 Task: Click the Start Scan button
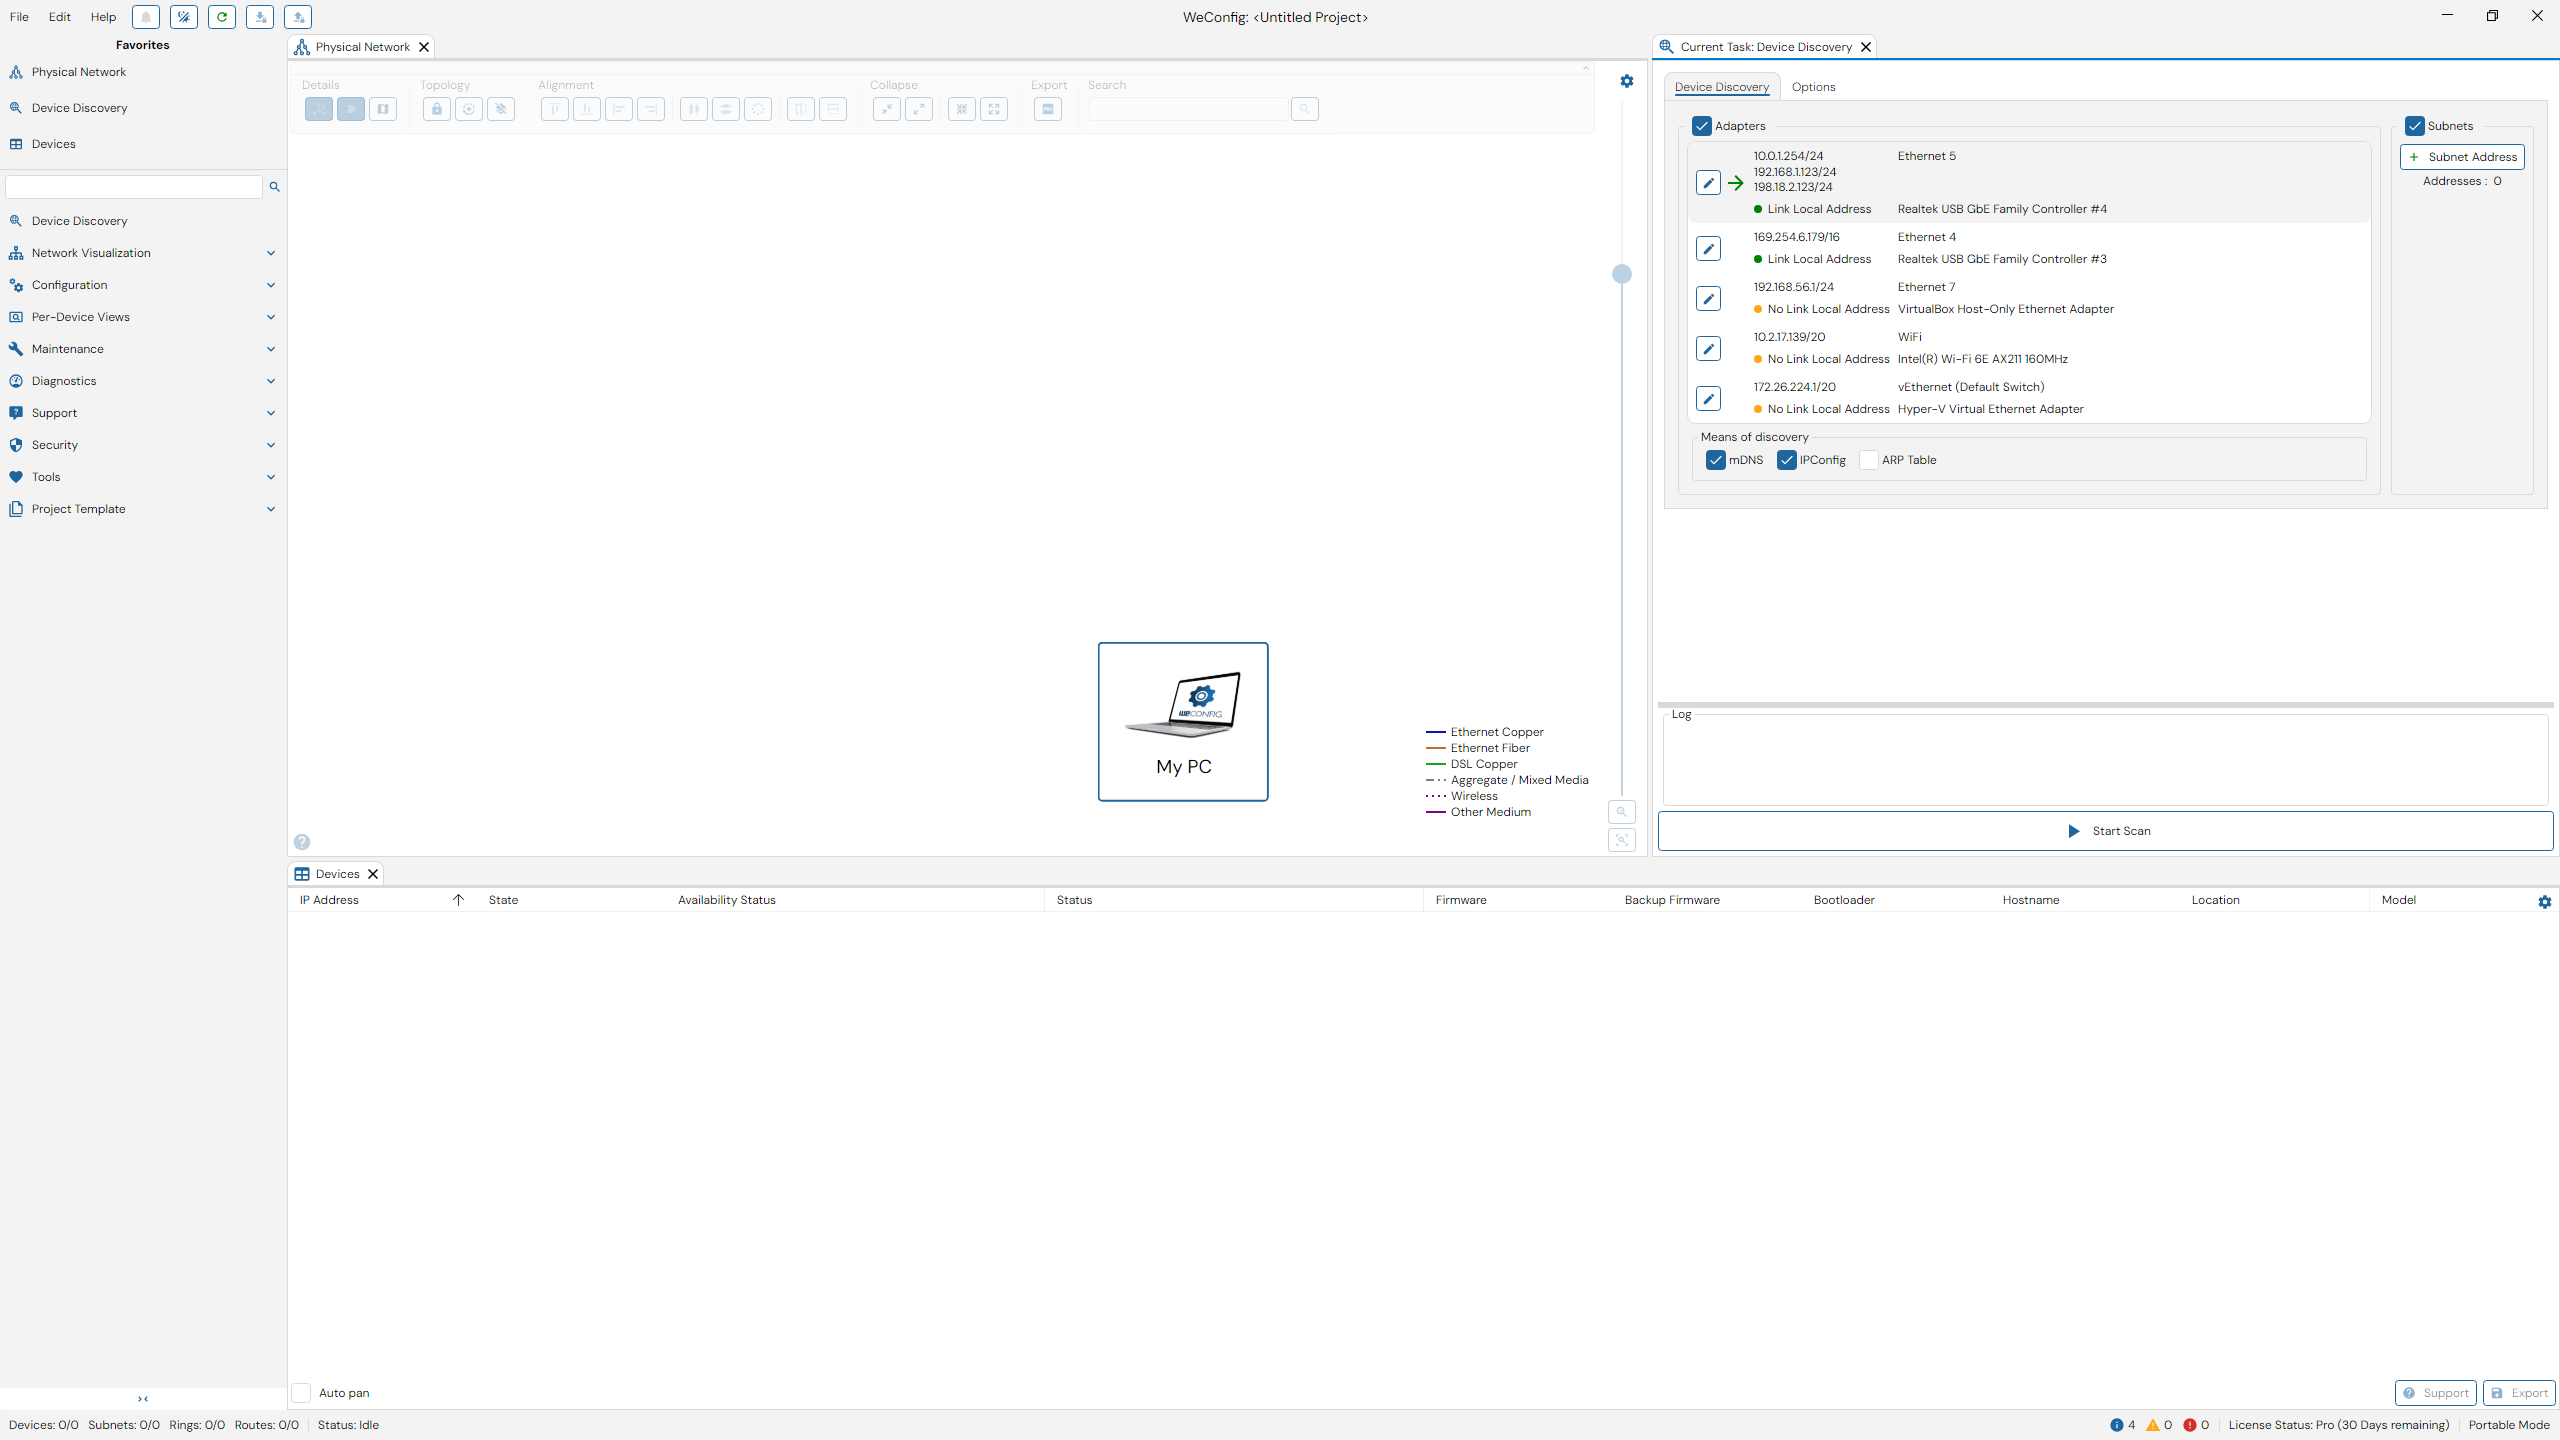click(2105, 831)
